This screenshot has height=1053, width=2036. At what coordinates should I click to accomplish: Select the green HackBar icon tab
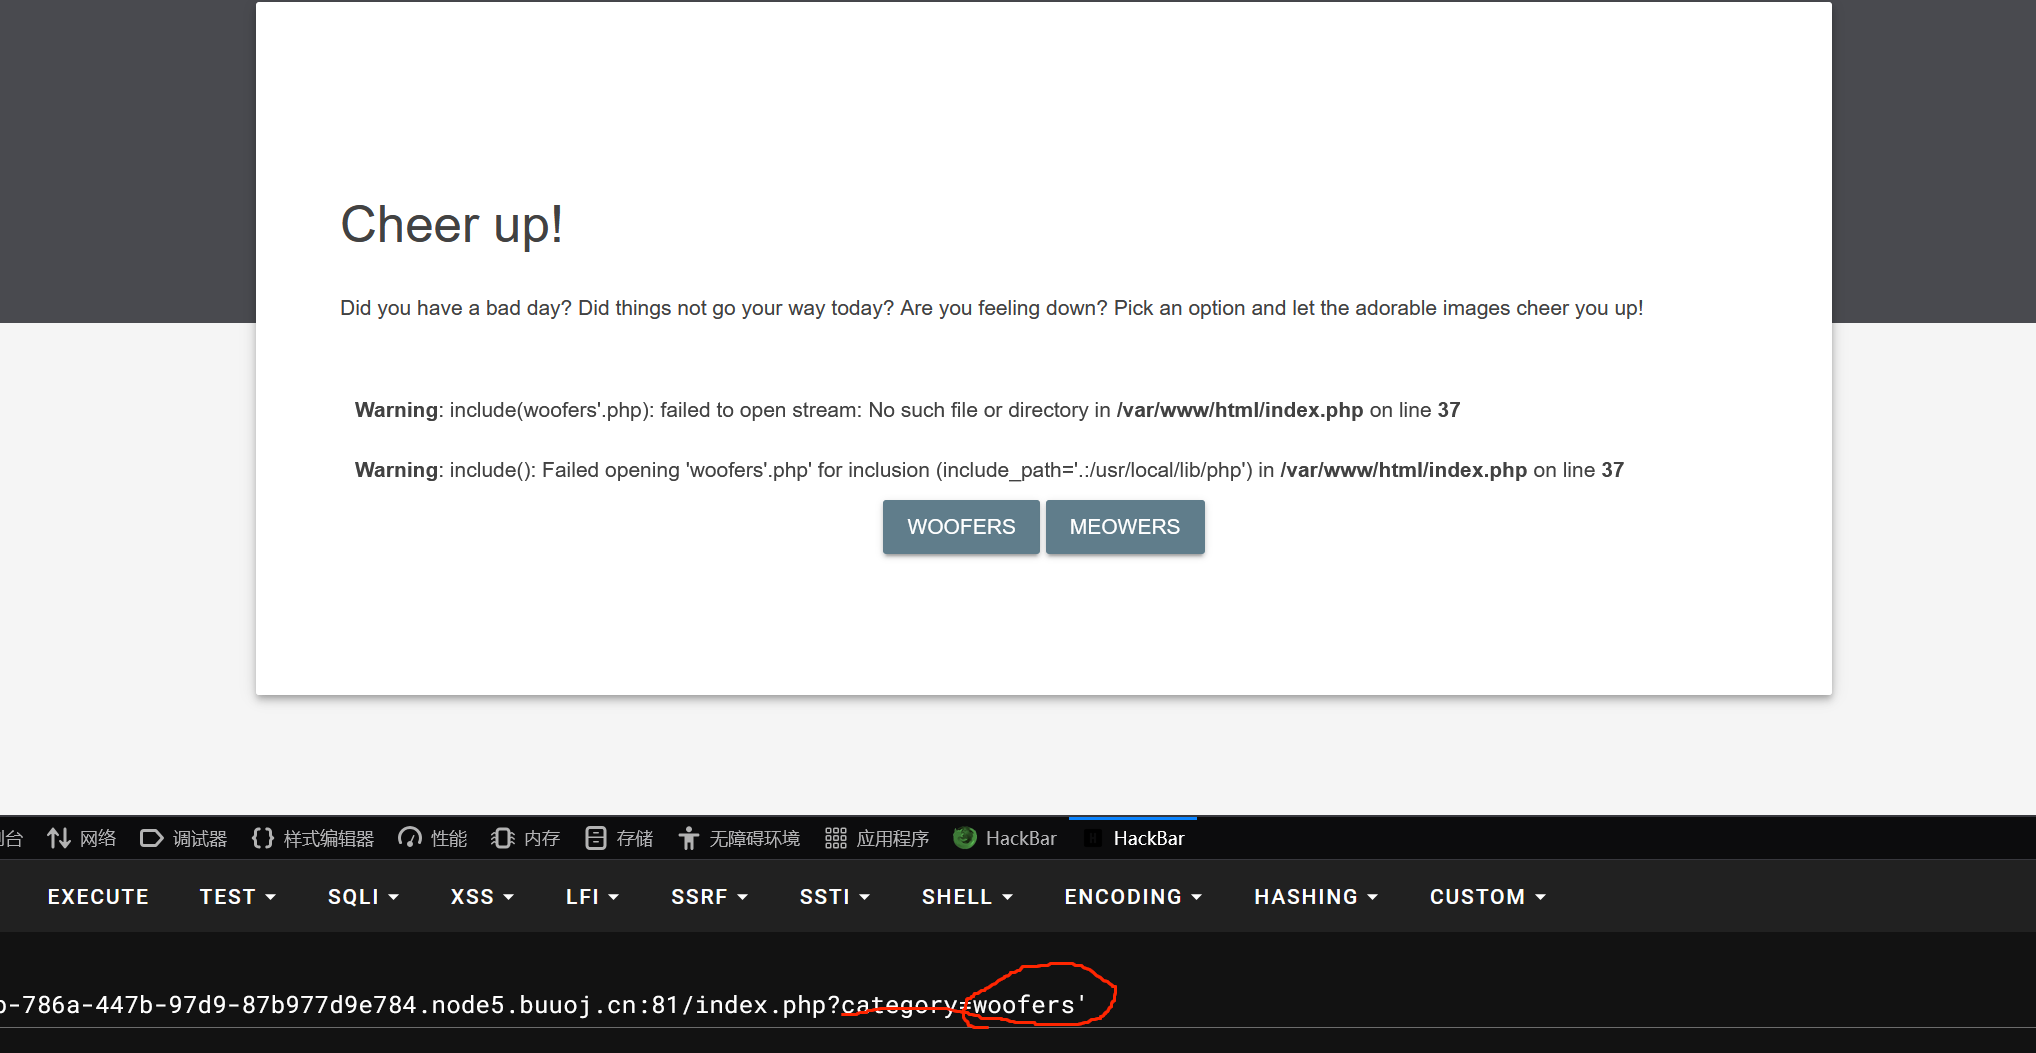965,838
